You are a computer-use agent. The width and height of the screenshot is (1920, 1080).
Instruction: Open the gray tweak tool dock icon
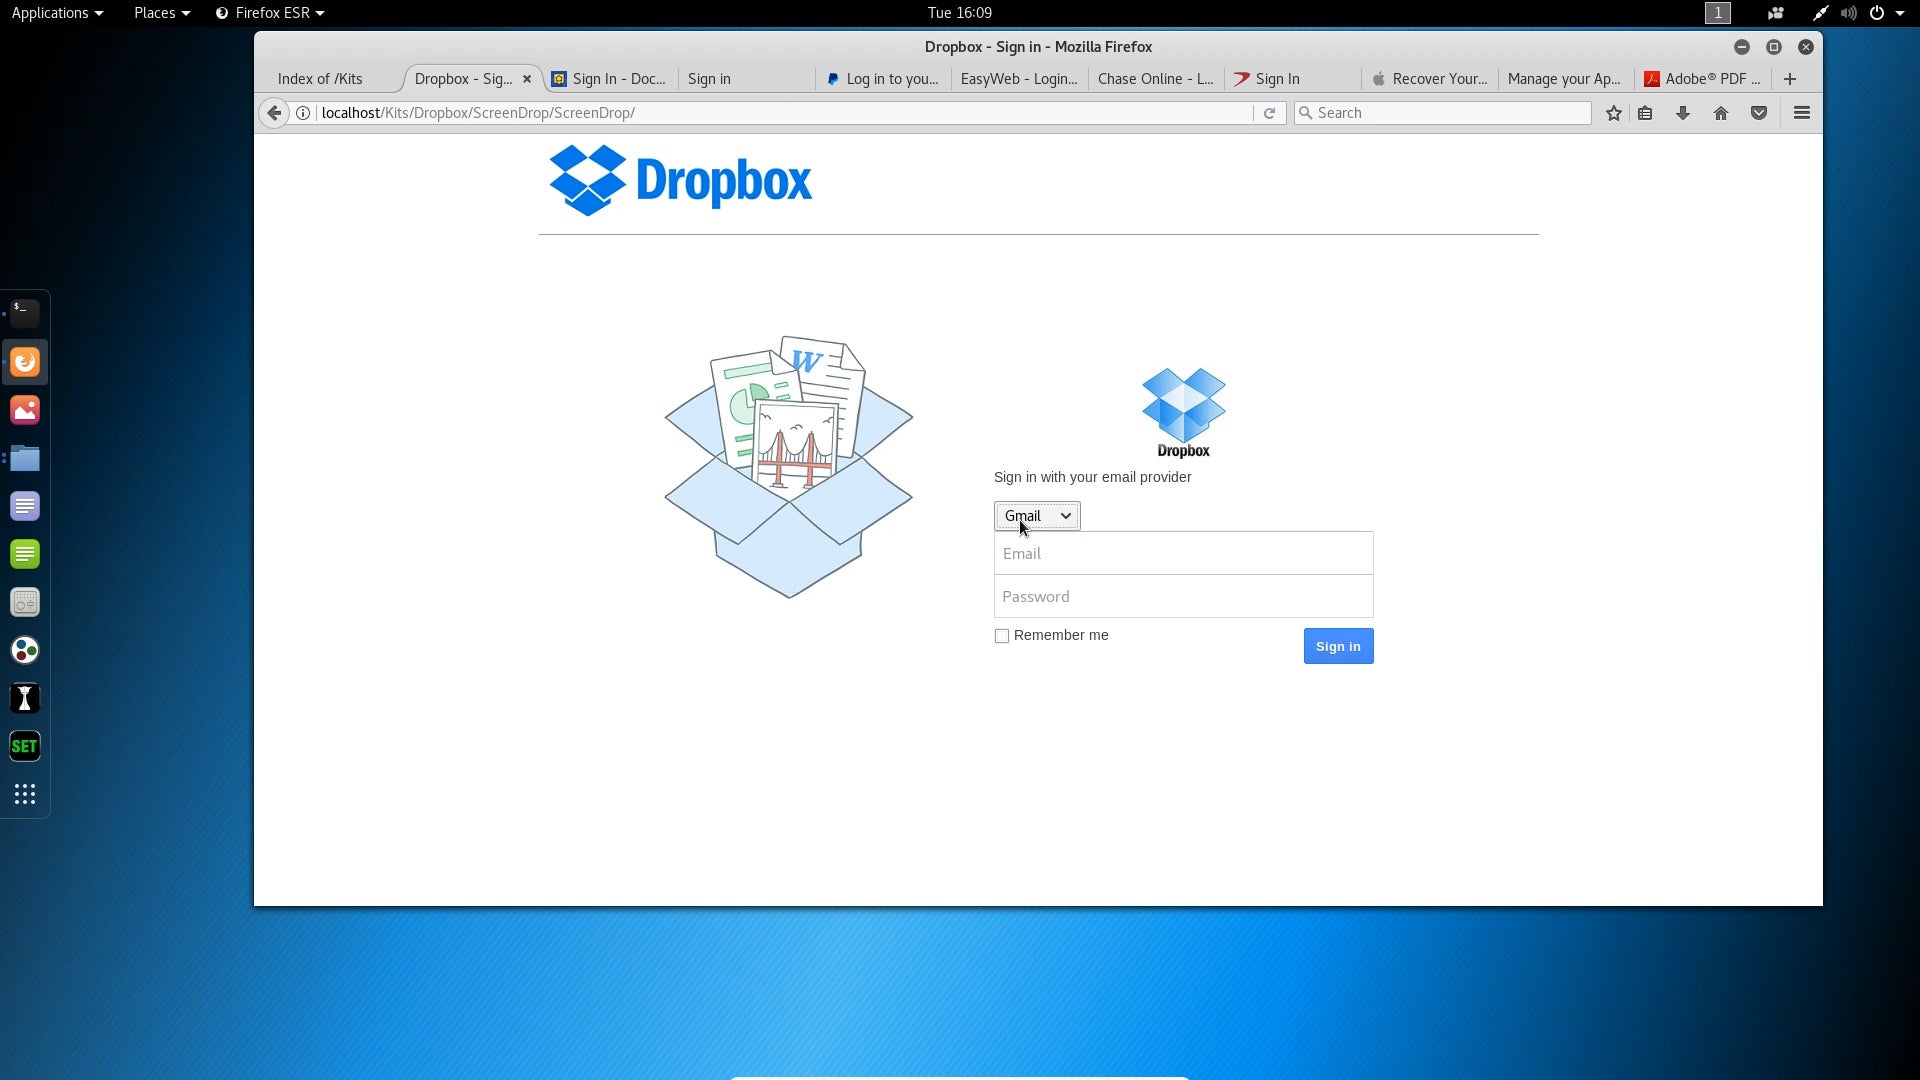[25, 602]
